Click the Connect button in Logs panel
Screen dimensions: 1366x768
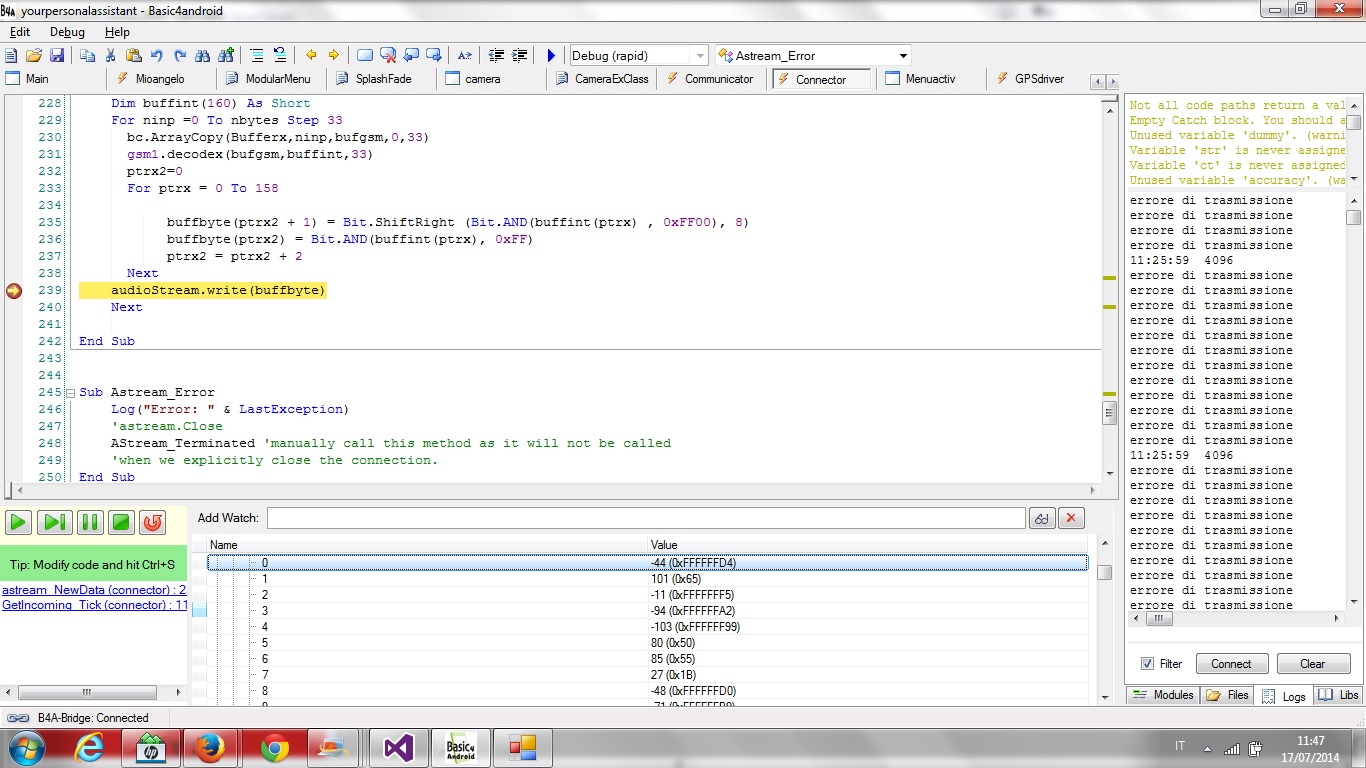pyautogui.click(x=1231, y=664)
